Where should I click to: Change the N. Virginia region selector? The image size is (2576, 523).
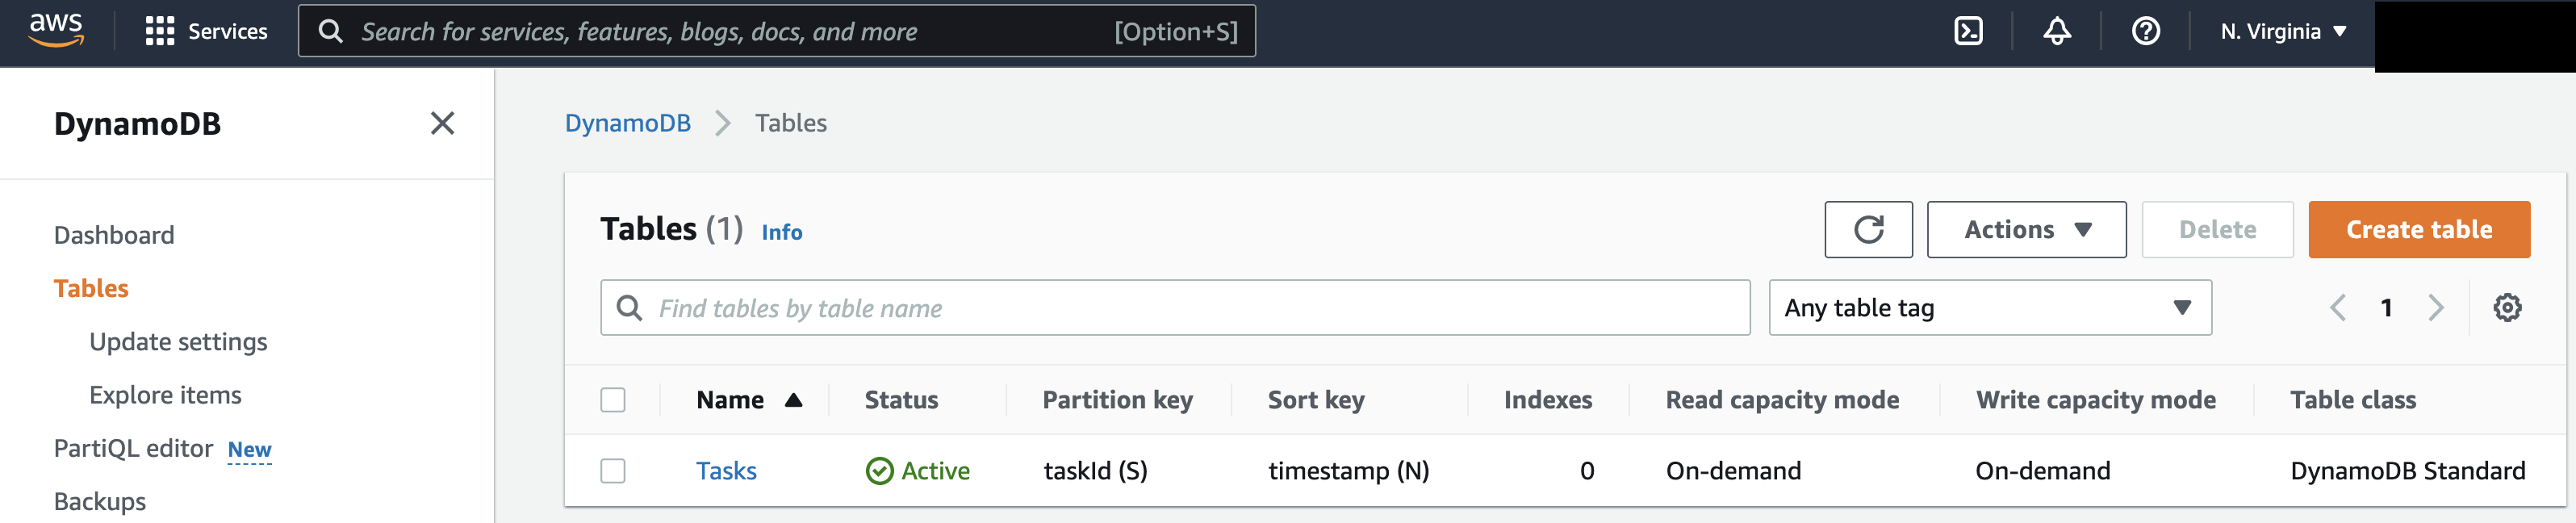[x=2283, y=31]
